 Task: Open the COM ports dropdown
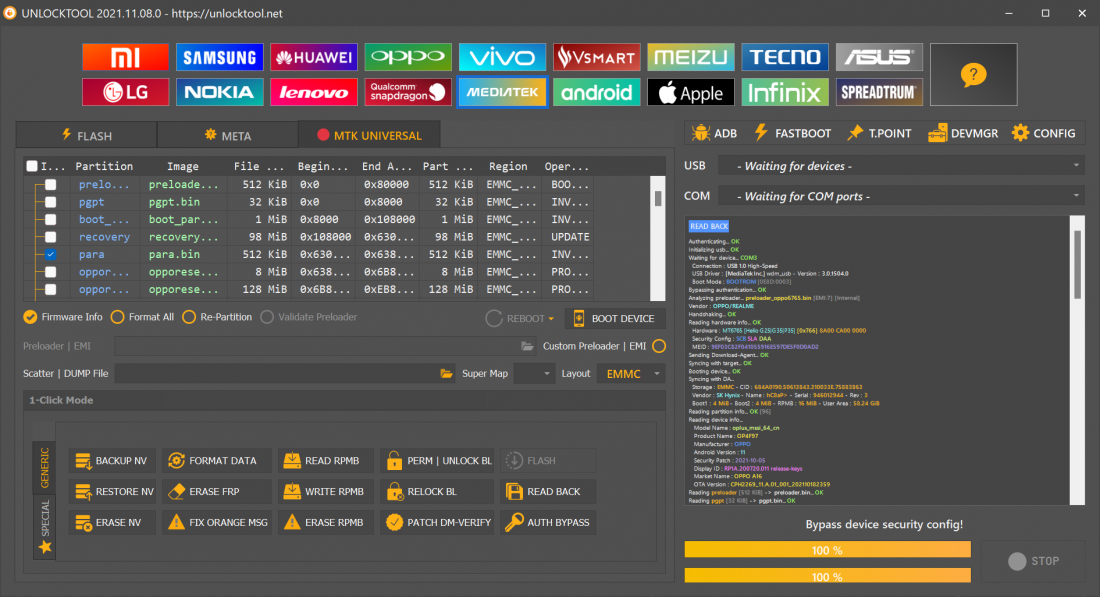click(x=901, y=196)
